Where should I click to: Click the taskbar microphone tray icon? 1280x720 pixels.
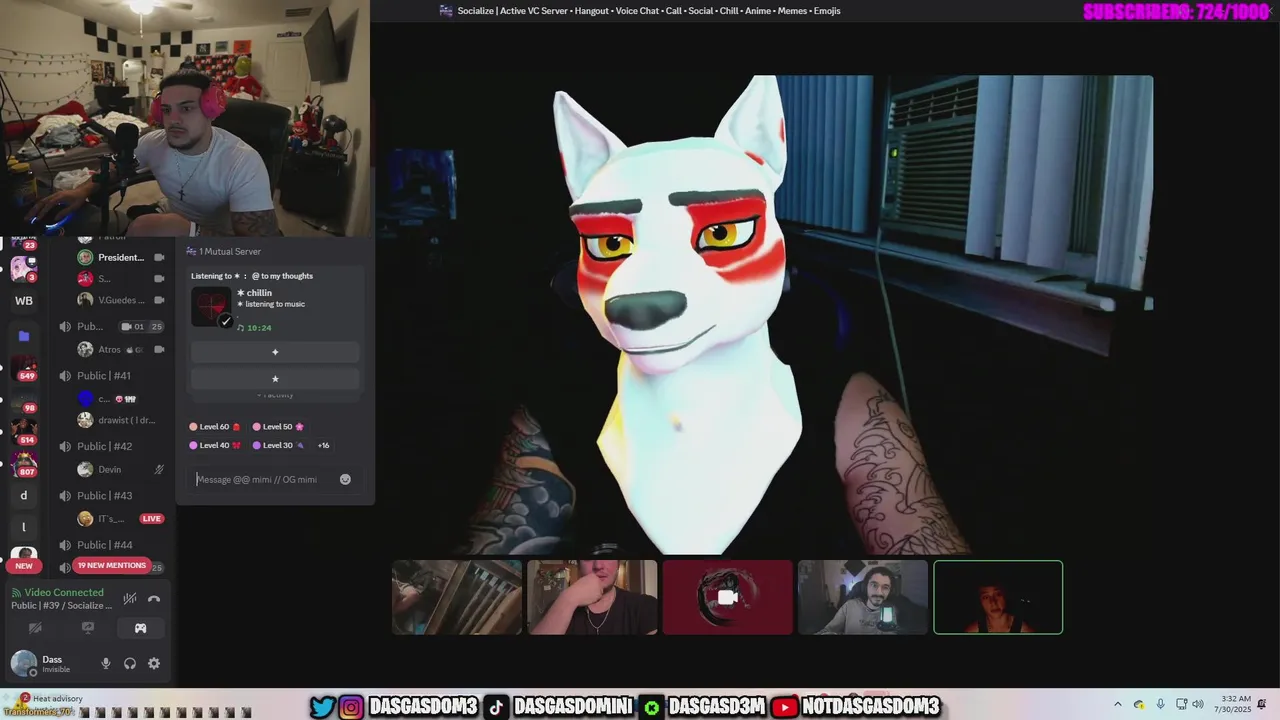1160,705
